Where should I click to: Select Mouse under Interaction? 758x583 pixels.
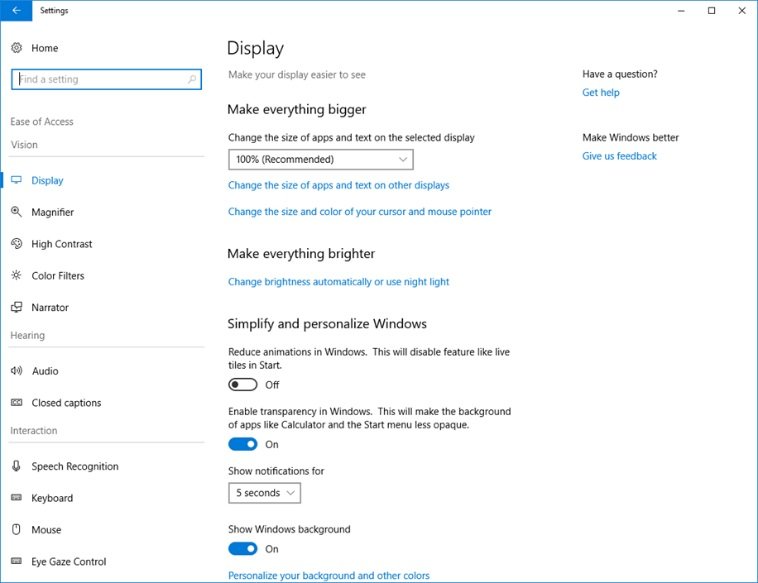46,530
